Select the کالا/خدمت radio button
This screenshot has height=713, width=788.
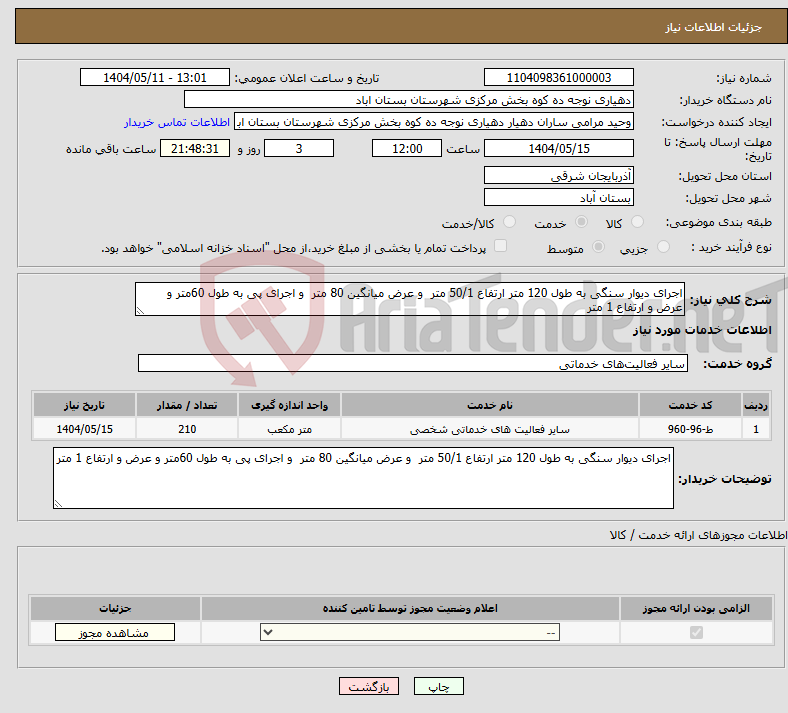coord(509,222)
